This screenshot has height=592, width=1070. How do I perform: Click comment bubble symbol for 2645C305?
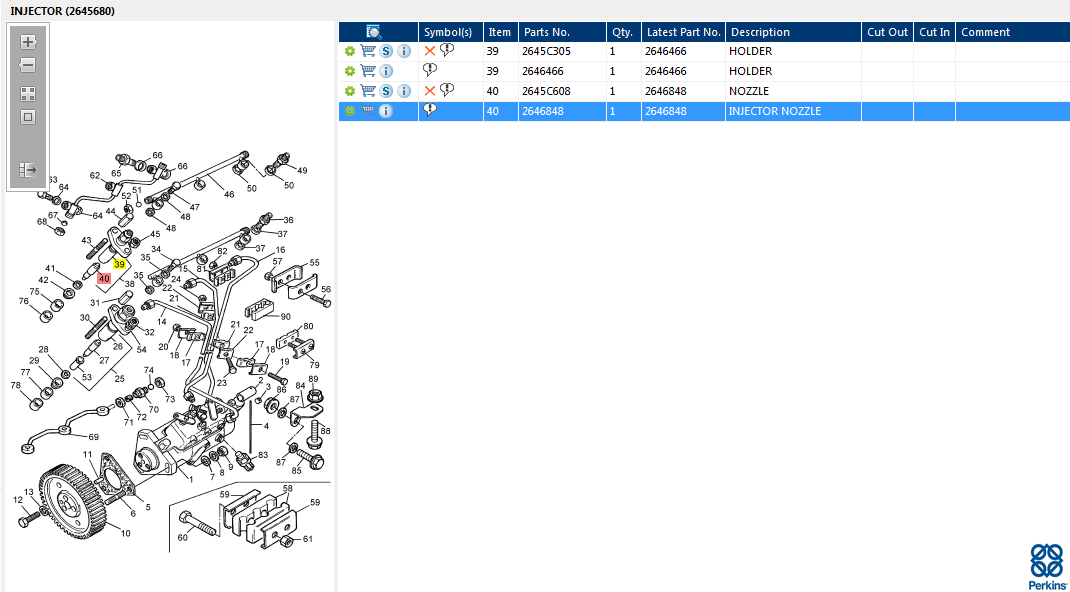pos(447,50)
